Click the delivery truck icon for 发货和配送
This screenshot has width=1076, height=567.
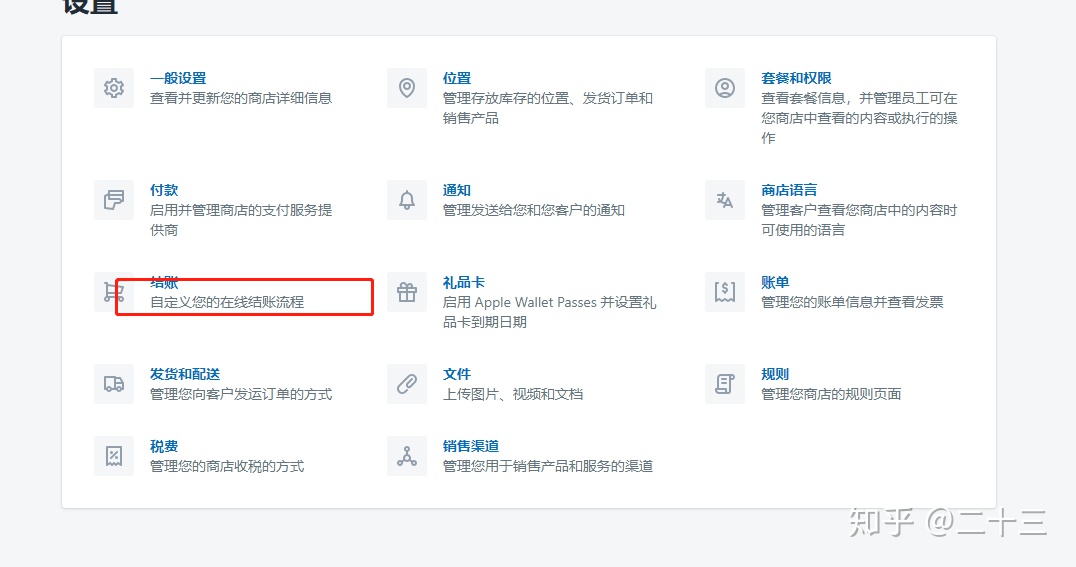[x=114, y=384]
